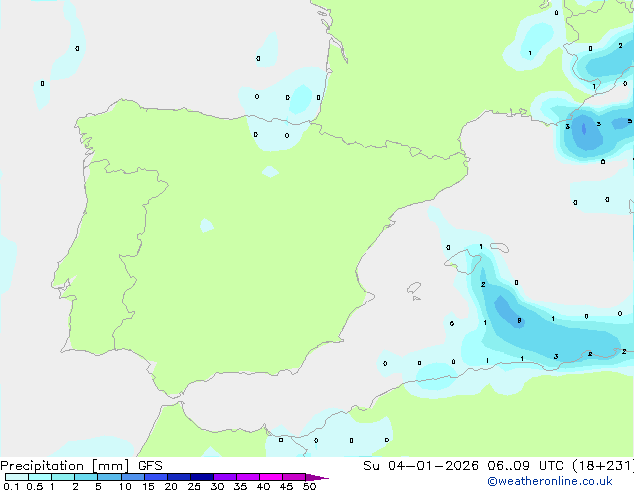Click the 'GFS' model label
This screenshot has height=490, width=634.
[150, 466]
